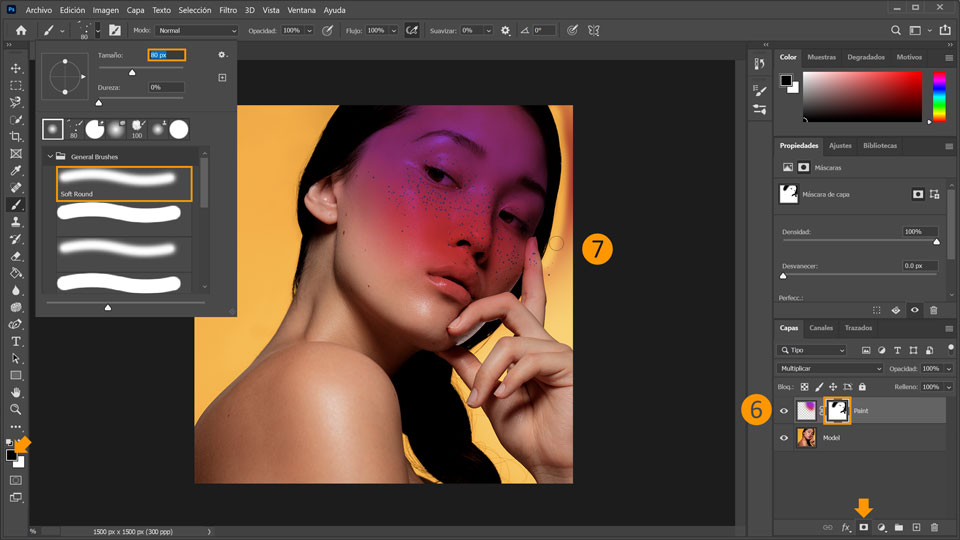Open the brush Modo Normal dropdown
Screen dimensions: 960x540
pos(196,31)
